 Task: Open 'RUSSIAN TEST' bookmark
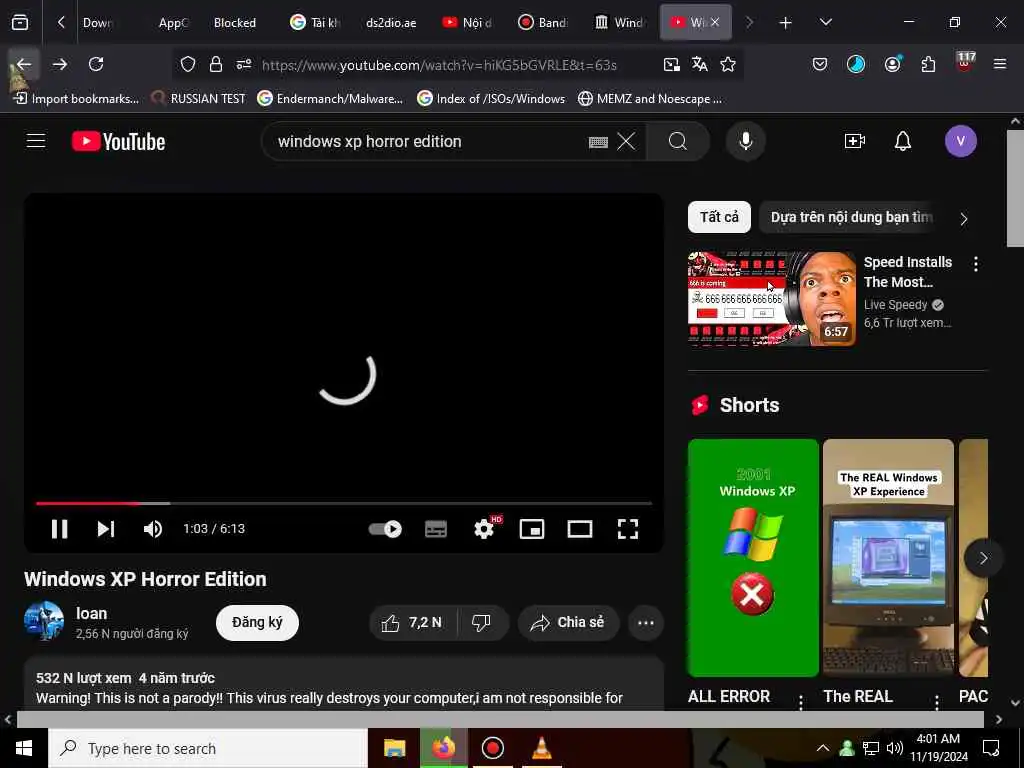(199, 99)
